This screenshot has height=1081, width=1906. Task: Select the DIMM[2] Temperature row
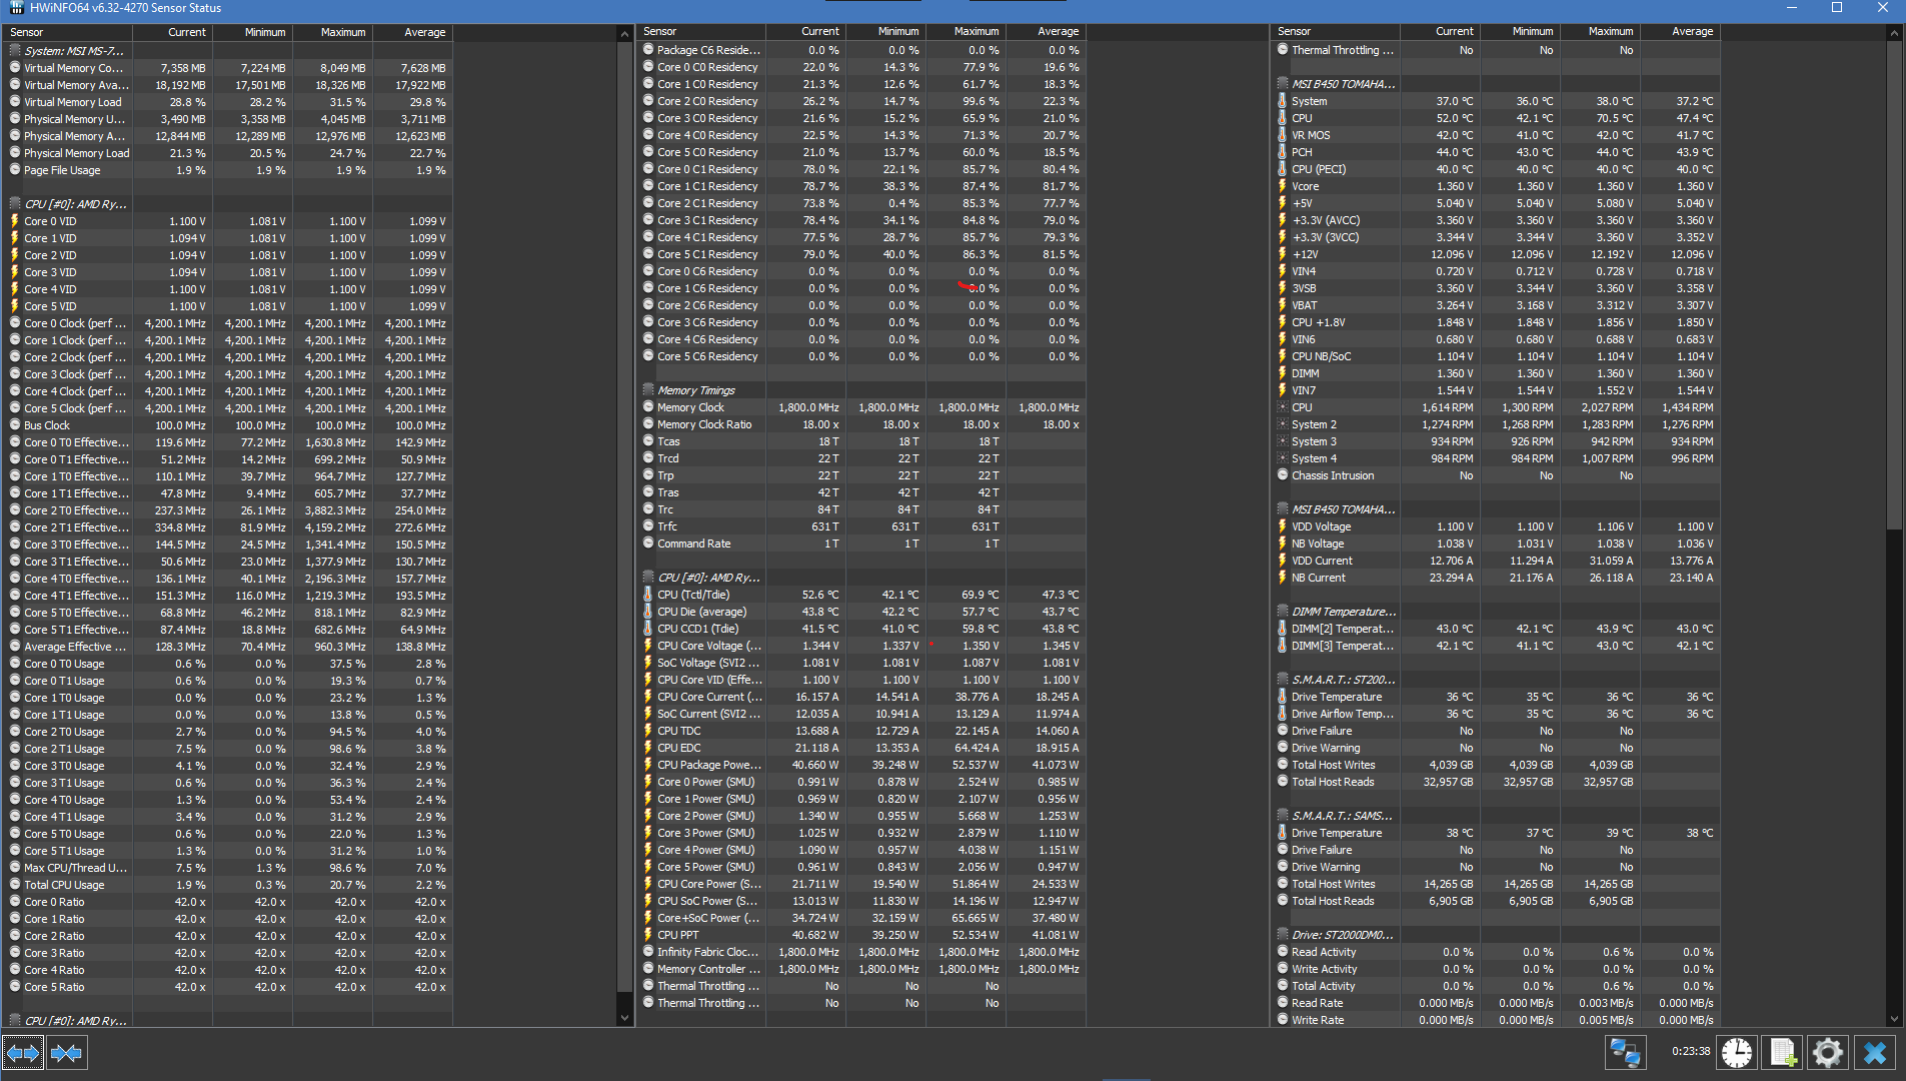(x=1496, y=629)
